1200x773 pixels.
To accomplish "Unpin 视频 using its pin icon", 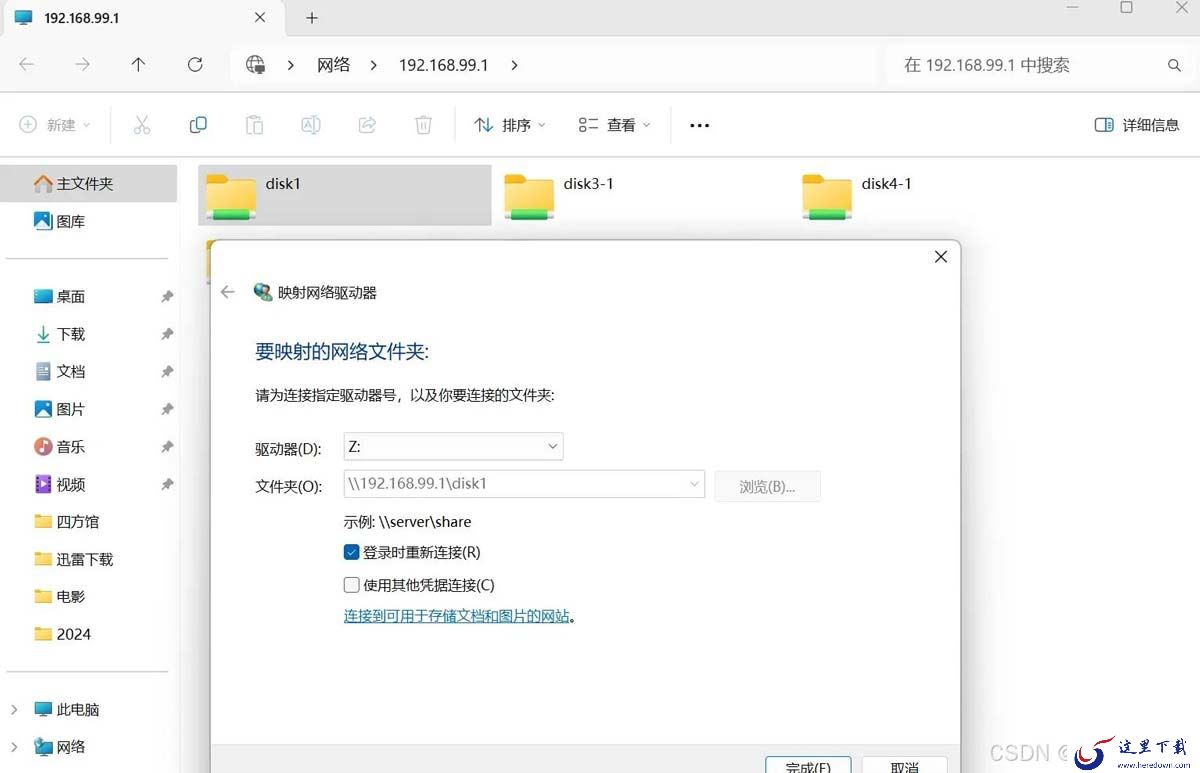I will coord(167,484).
